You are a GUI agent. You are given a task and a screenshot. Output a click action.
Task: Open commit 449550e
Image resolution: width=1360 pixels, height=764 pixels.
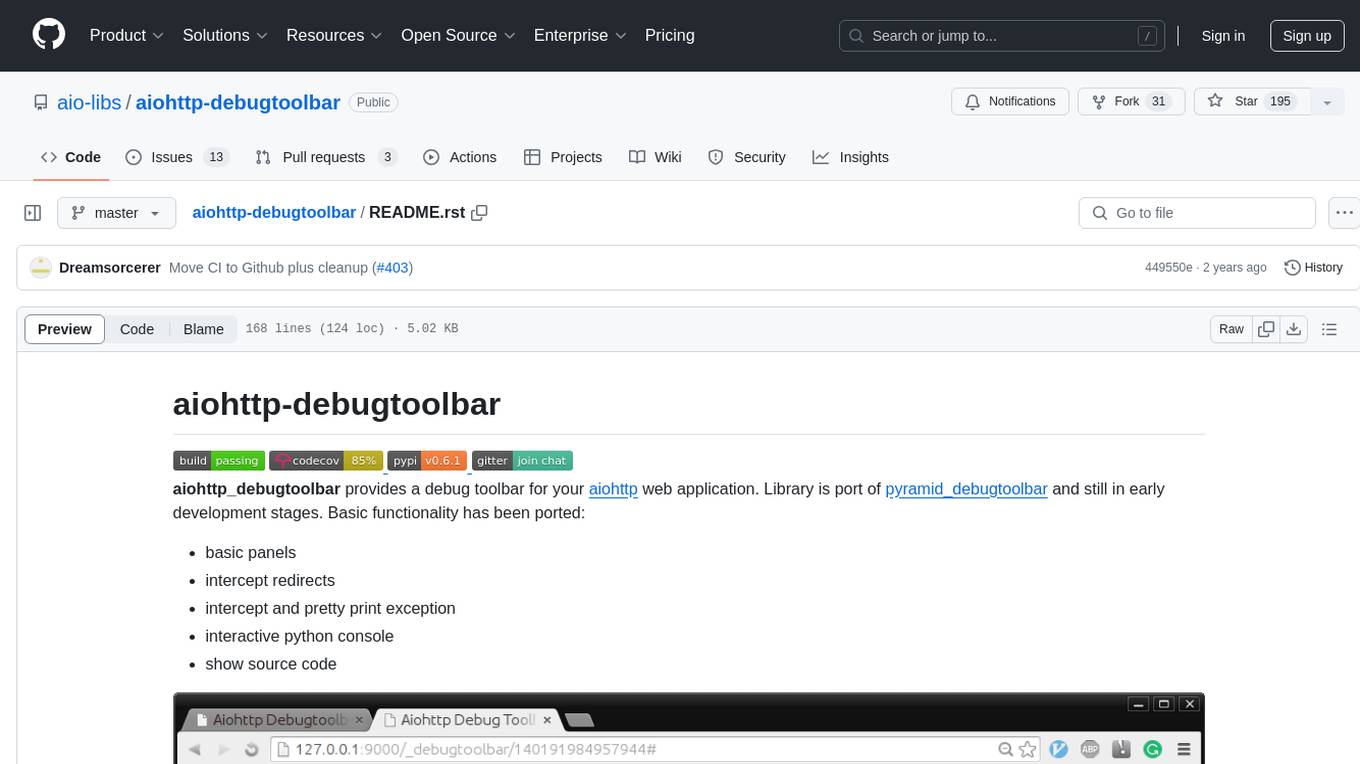point(1168,268)
